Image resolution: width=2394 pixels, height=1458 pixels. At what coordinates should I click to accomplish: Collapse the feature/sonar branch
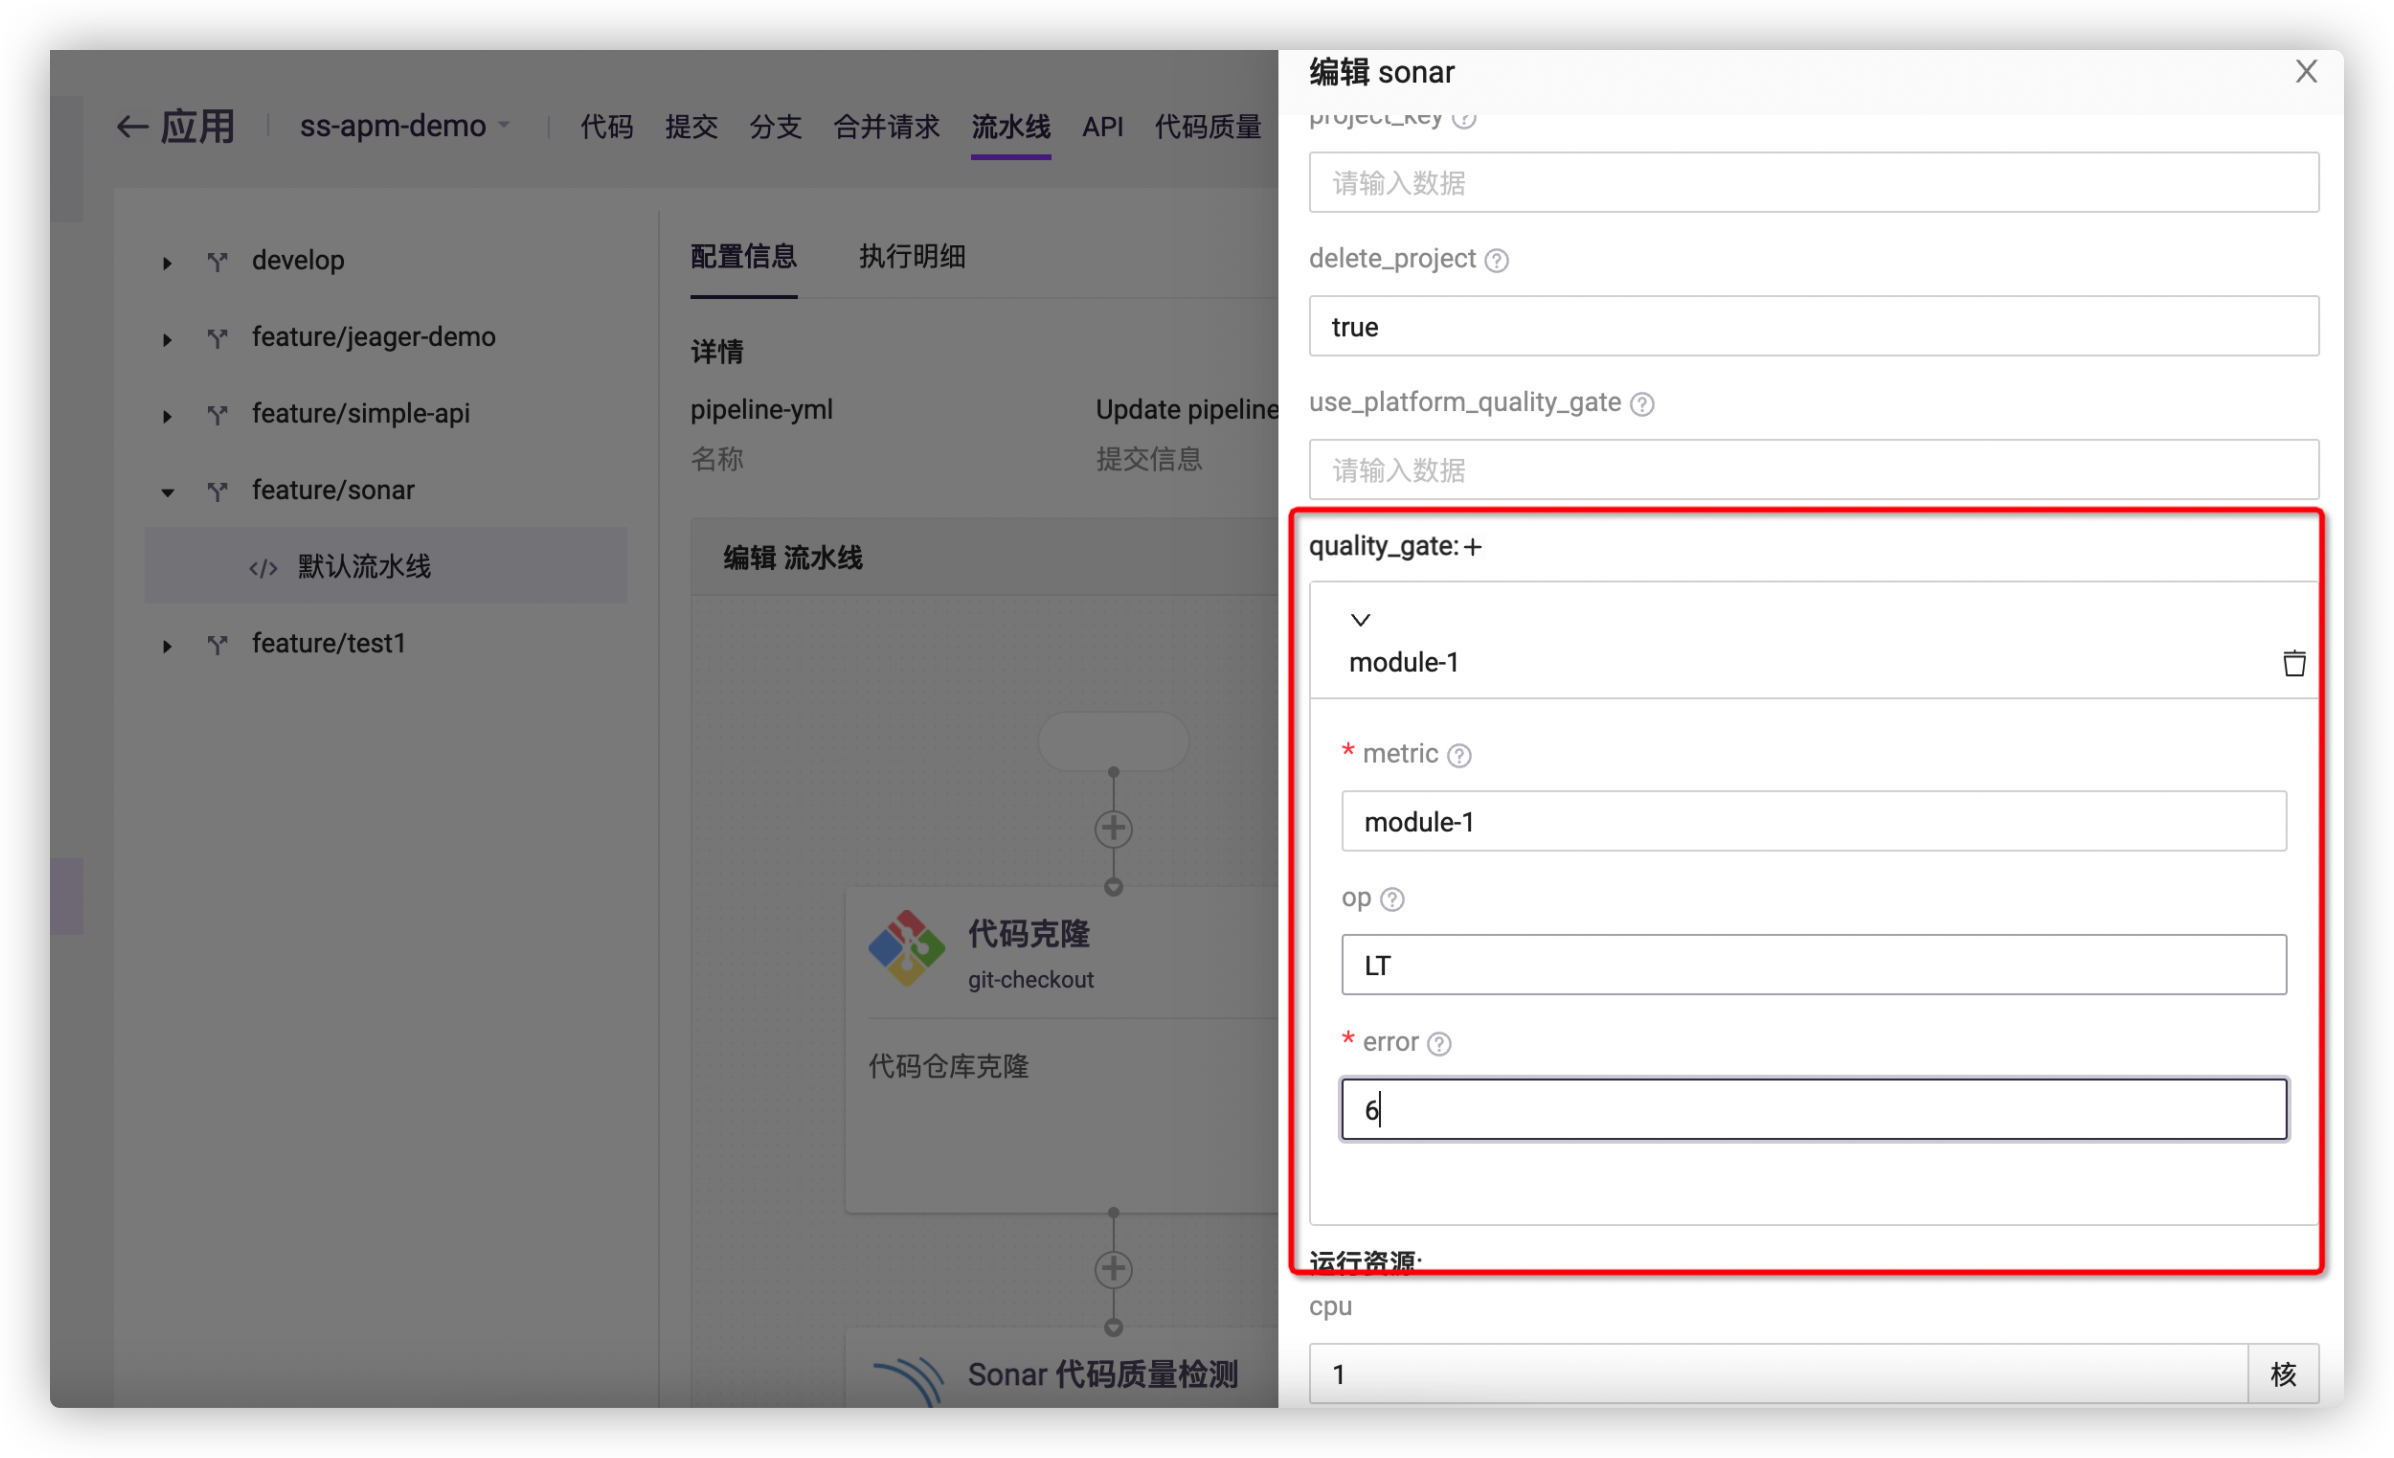[167, 492]
